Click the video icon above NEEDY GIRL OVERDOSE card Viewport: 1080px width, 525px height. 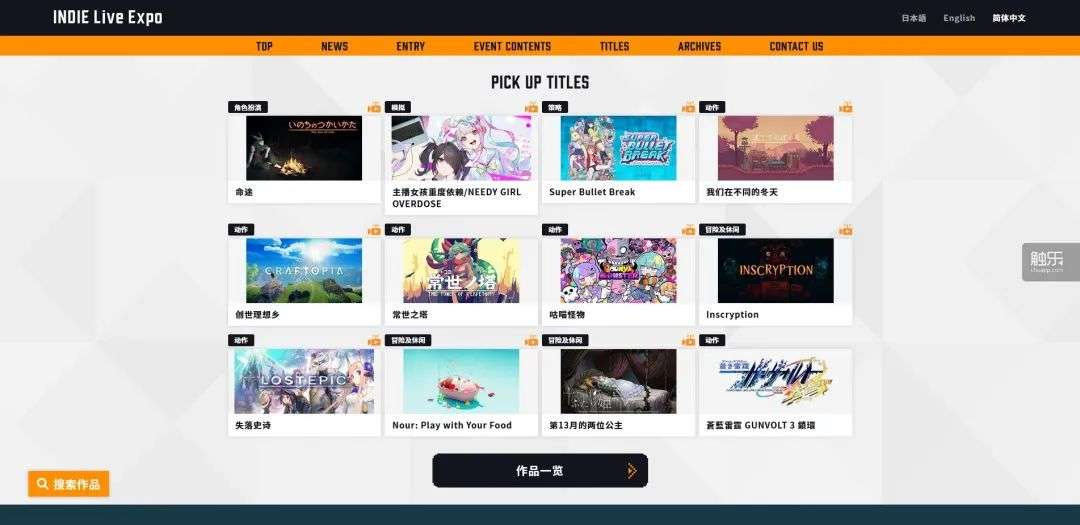click(531, 107)
